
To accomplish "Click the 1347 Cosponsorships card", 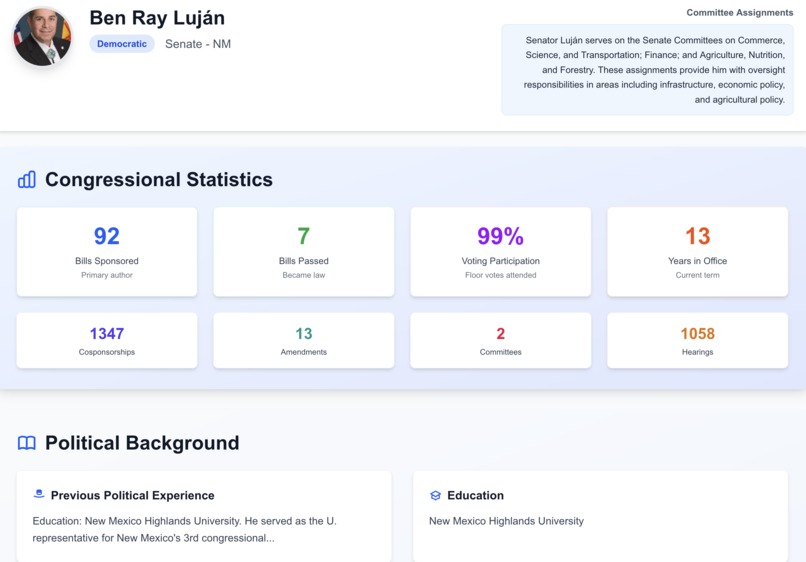I will tap(107, 340).
